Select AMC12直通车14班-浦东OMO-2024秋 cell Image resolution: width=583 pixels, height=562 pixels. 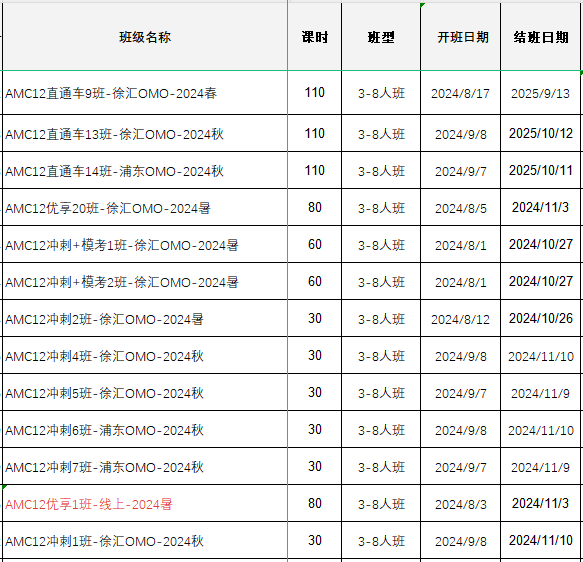[145, 170]
